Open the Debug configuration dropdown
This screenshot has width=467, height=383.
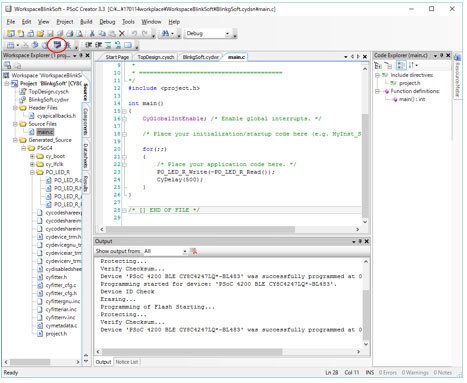coord(228,34)
